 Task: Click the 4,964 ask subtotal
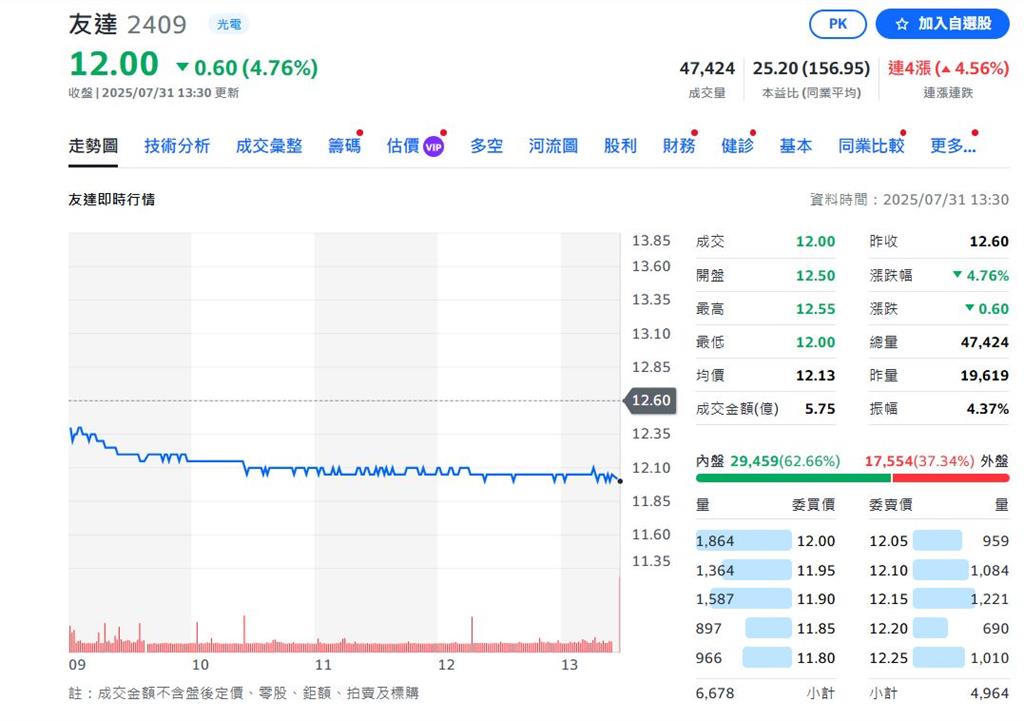point(989,693)
